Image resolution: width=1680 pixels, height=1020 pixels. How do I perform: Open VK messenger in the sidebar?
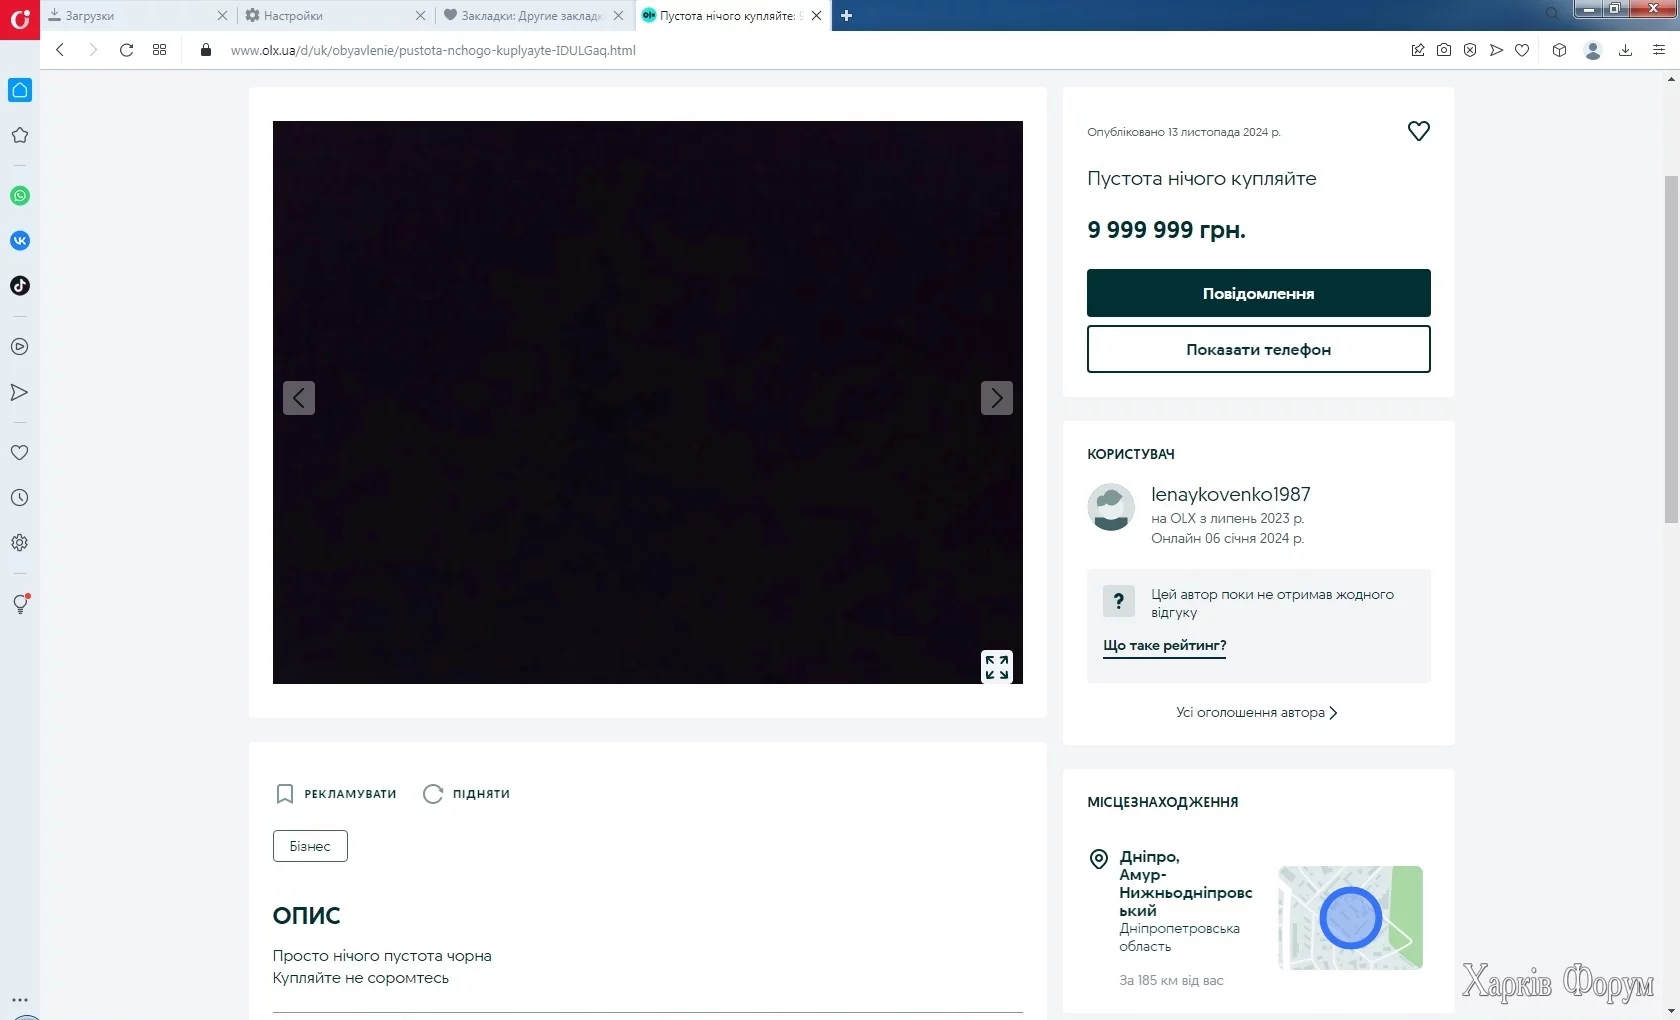point(20,241)
